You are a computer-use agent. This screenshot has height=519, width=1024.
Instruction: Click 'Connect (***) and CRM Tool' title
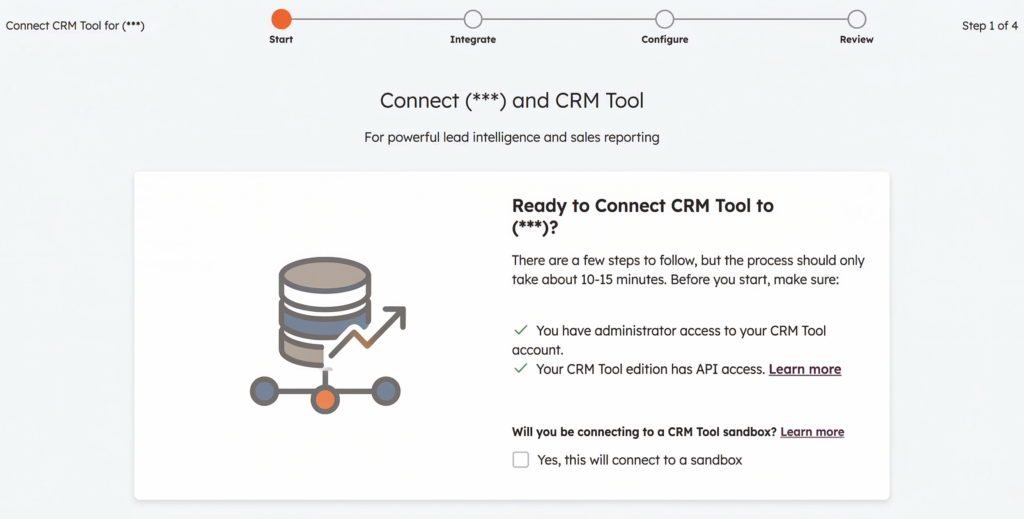pos(512,101)
